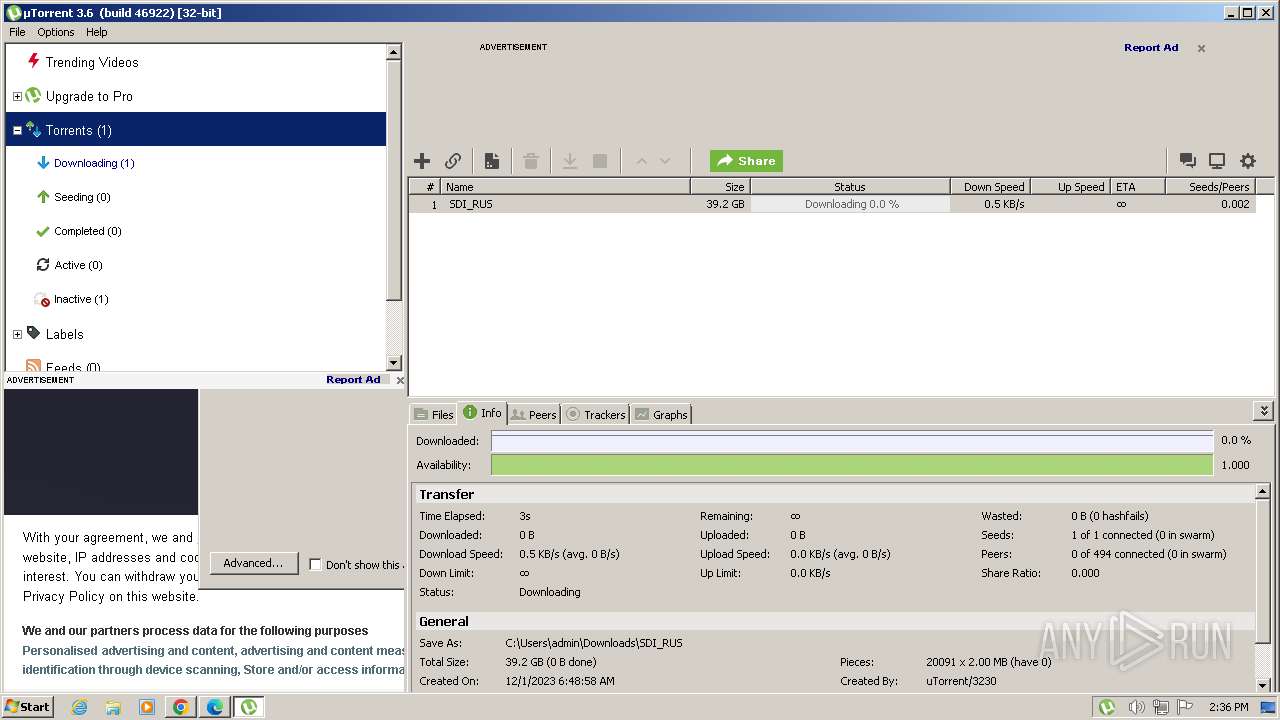Viewport: 1280px width, 720px height.
Task: Click the green Availability bar
Action: point(852,465)
